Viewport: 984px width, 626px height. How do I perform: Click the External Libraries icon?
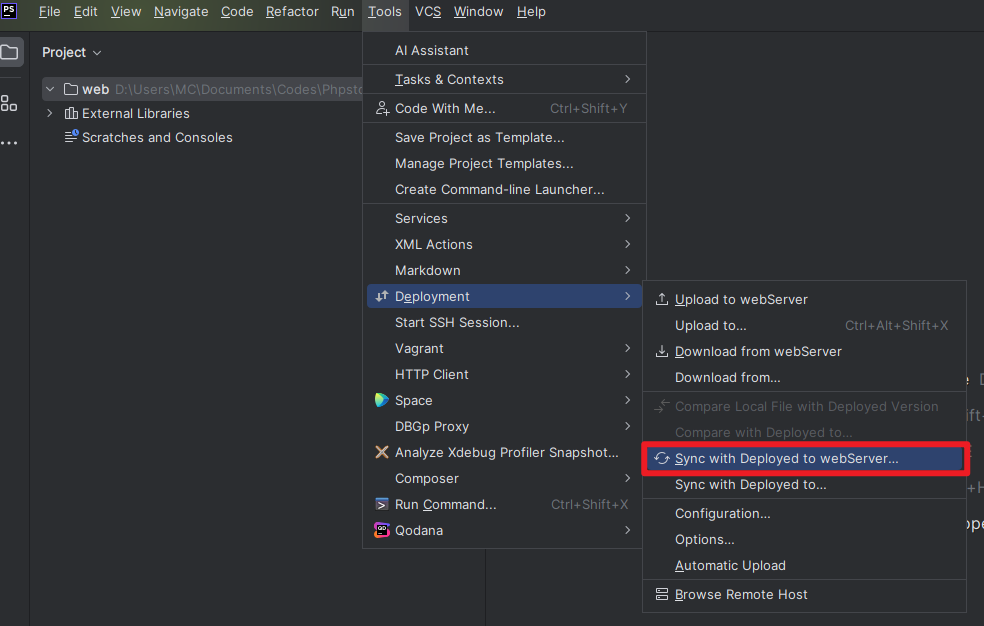tap(71, 114)
